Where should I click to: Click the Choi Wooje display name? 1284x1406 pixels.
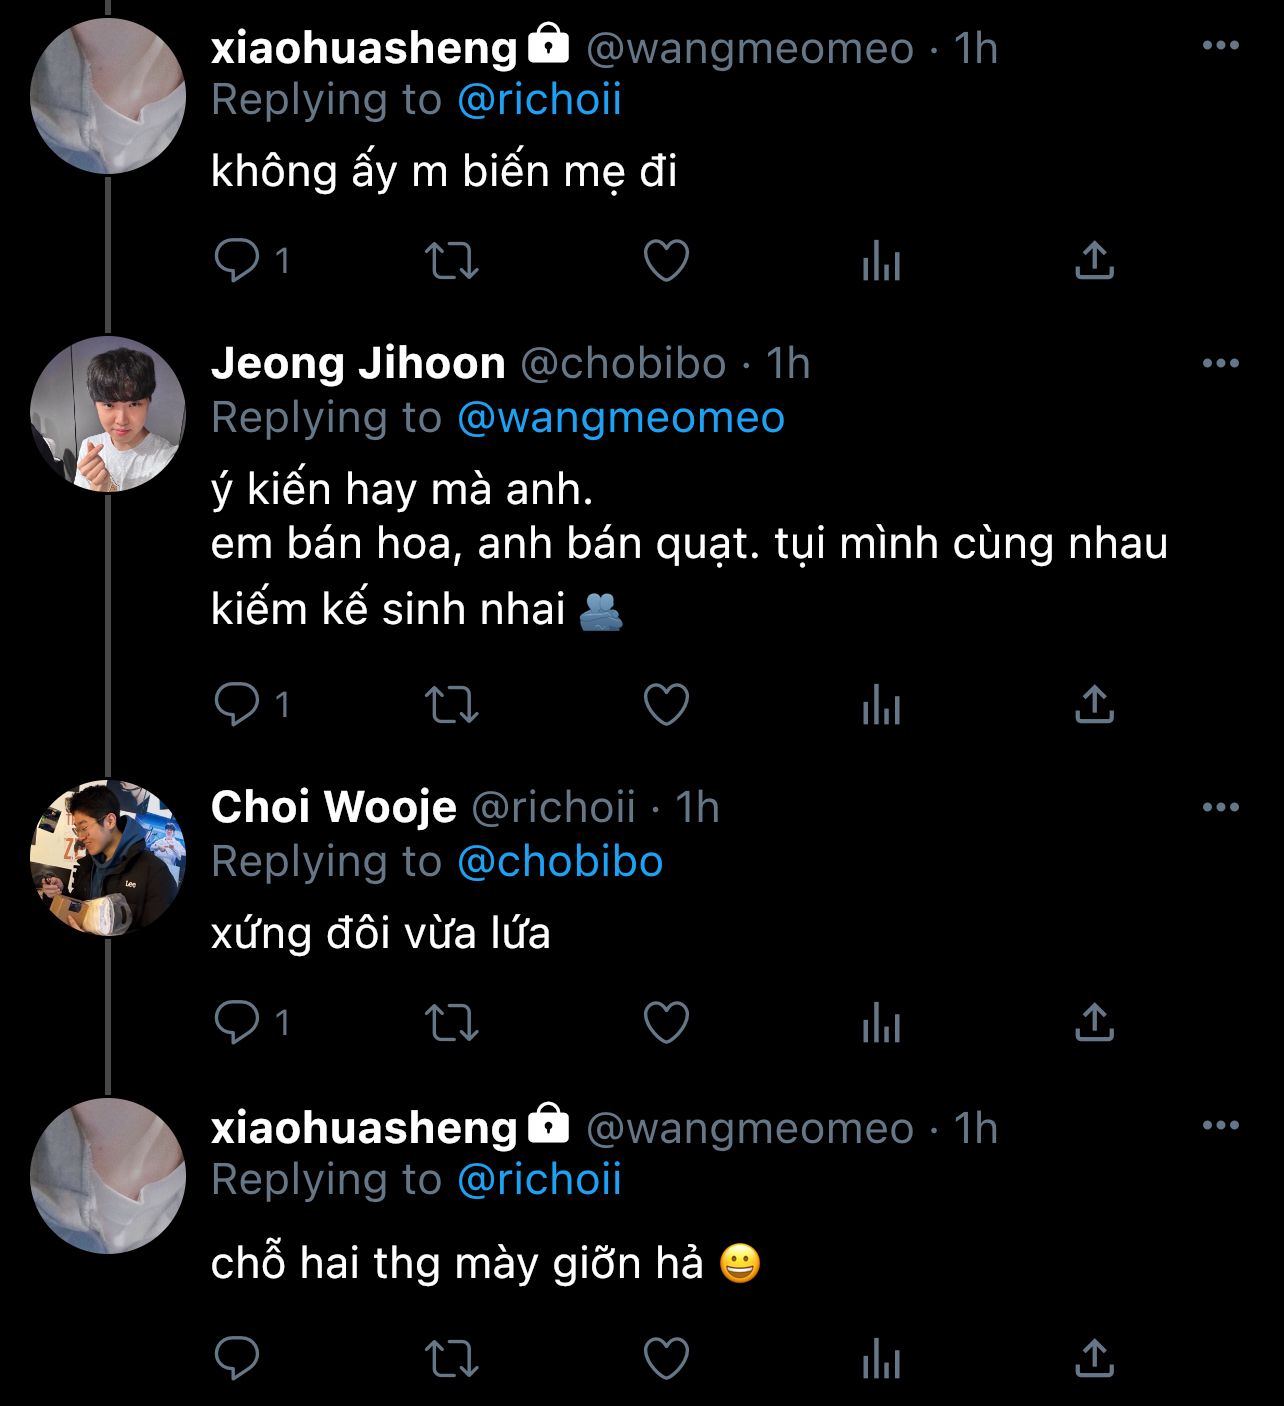click(x=334, y=807)
